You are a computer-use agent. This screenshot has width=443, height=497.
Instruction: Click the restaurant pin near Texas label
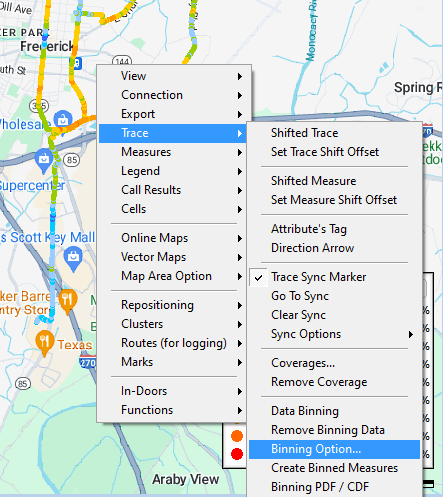[44, 343]
